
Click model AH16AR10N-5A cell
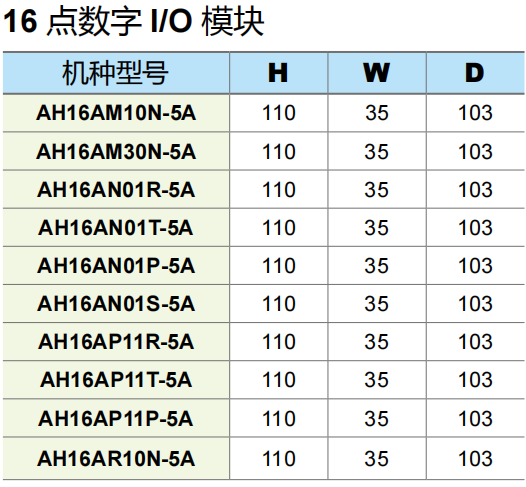click(x=116, y=459)
